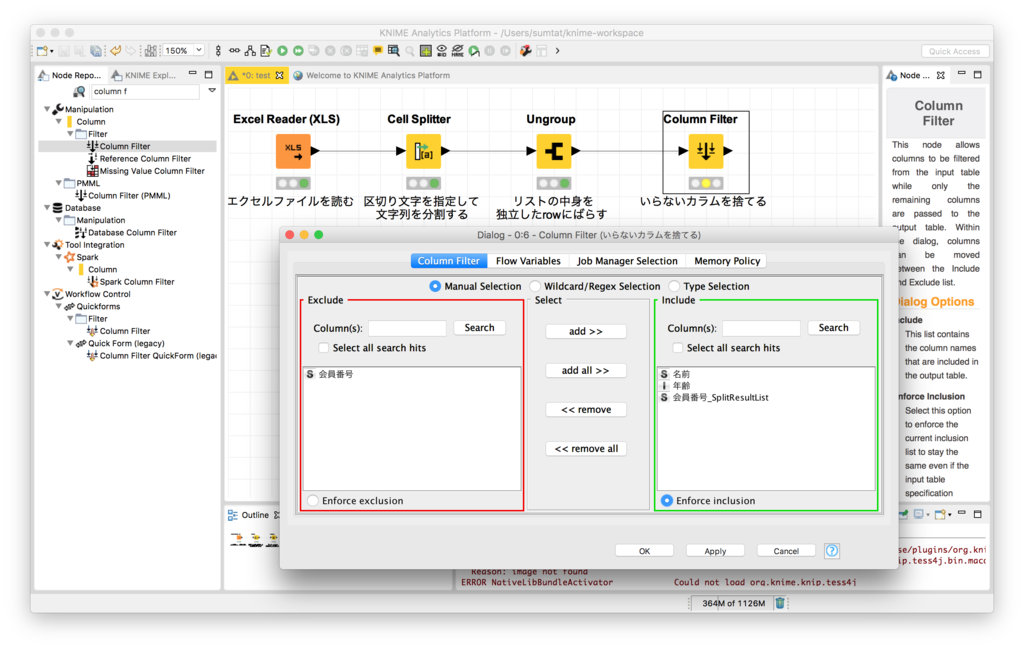Click the add >> button
1024x649 pixels.
click(586, 331)
